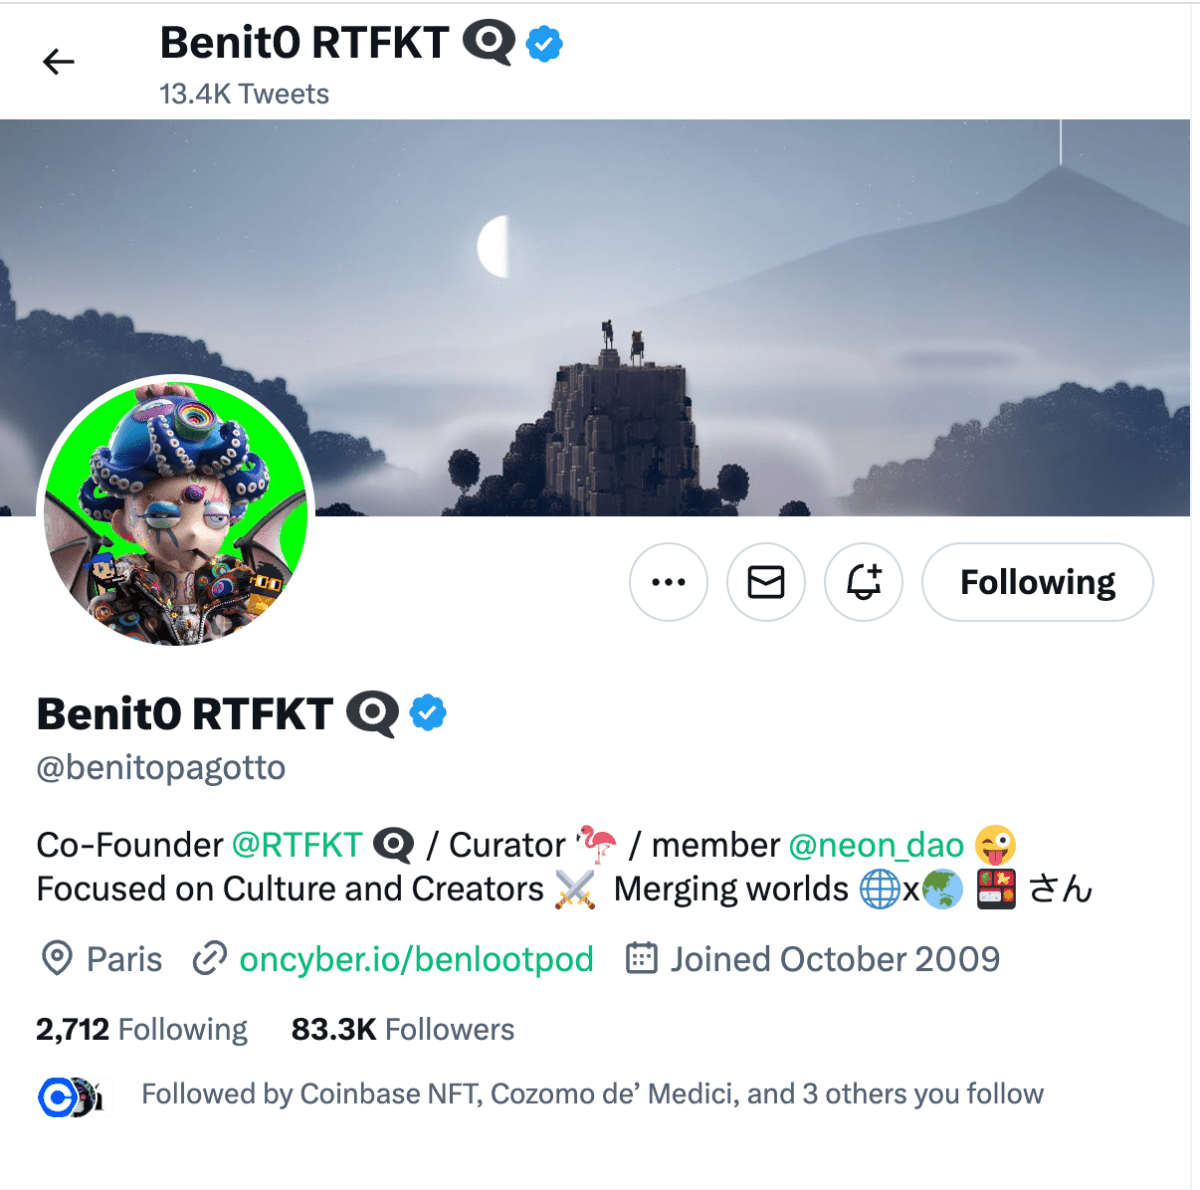Viewport: 1200px width, 1190px height.
Task: Toggle the Following button
Action: 1037,582
